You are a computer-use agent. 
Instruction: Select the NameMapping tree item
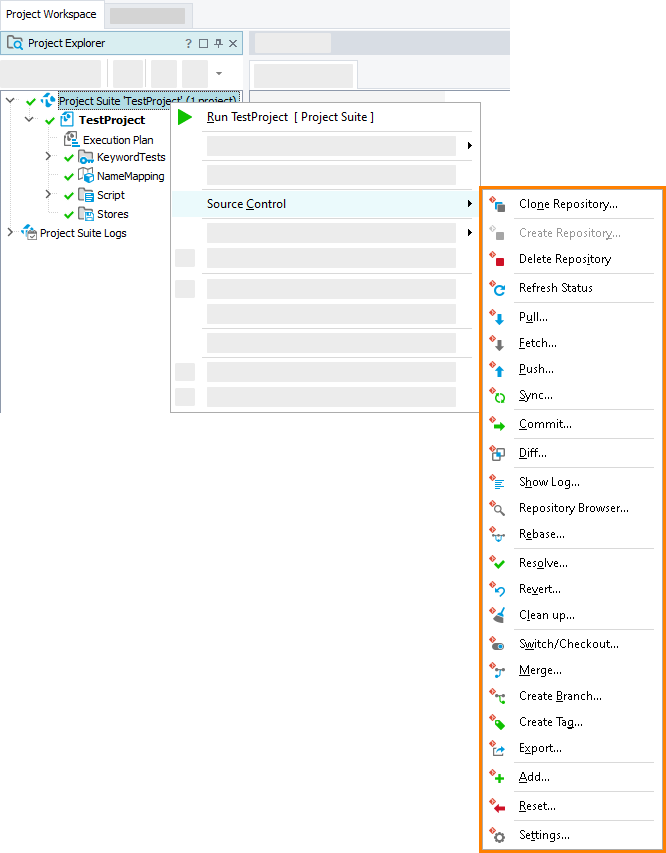click(131, 176)
